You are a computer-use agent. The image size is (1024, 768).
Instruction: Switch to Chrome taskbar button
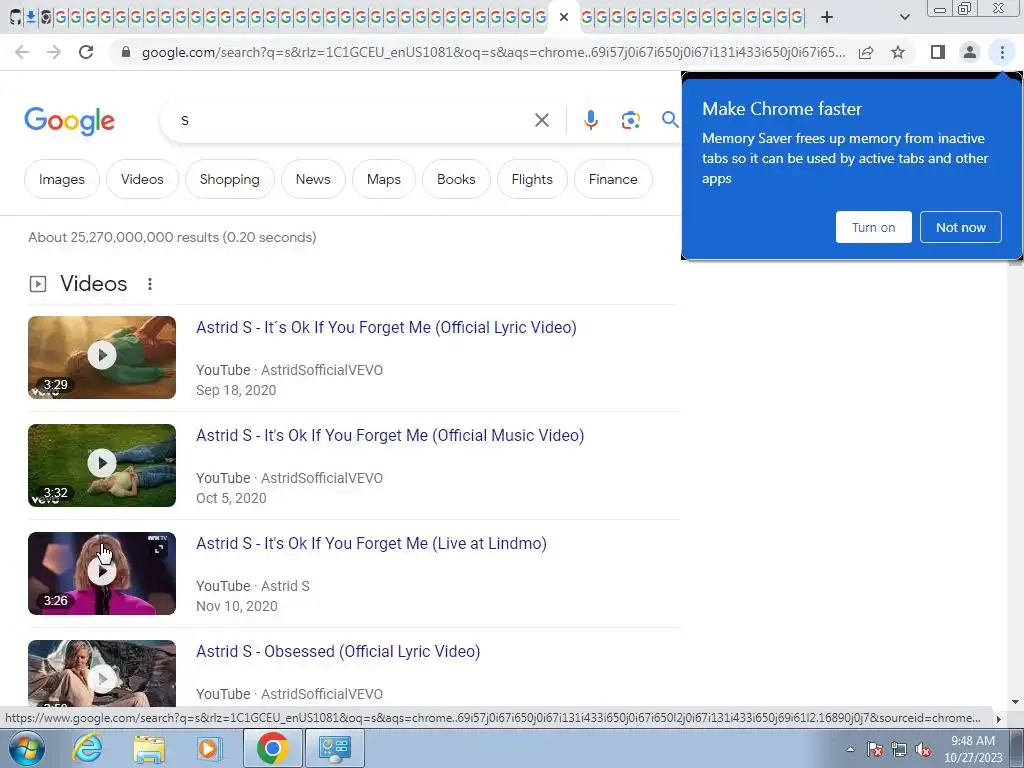(x=272, y=748)
